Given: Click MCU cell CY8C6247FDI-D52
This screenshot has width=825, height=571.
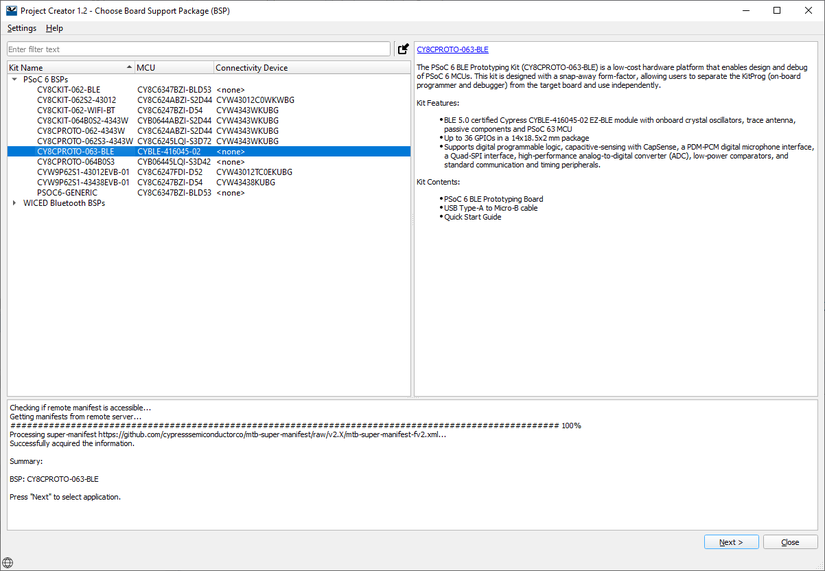Looking at the screenshot, I should [x=170, y=172].
